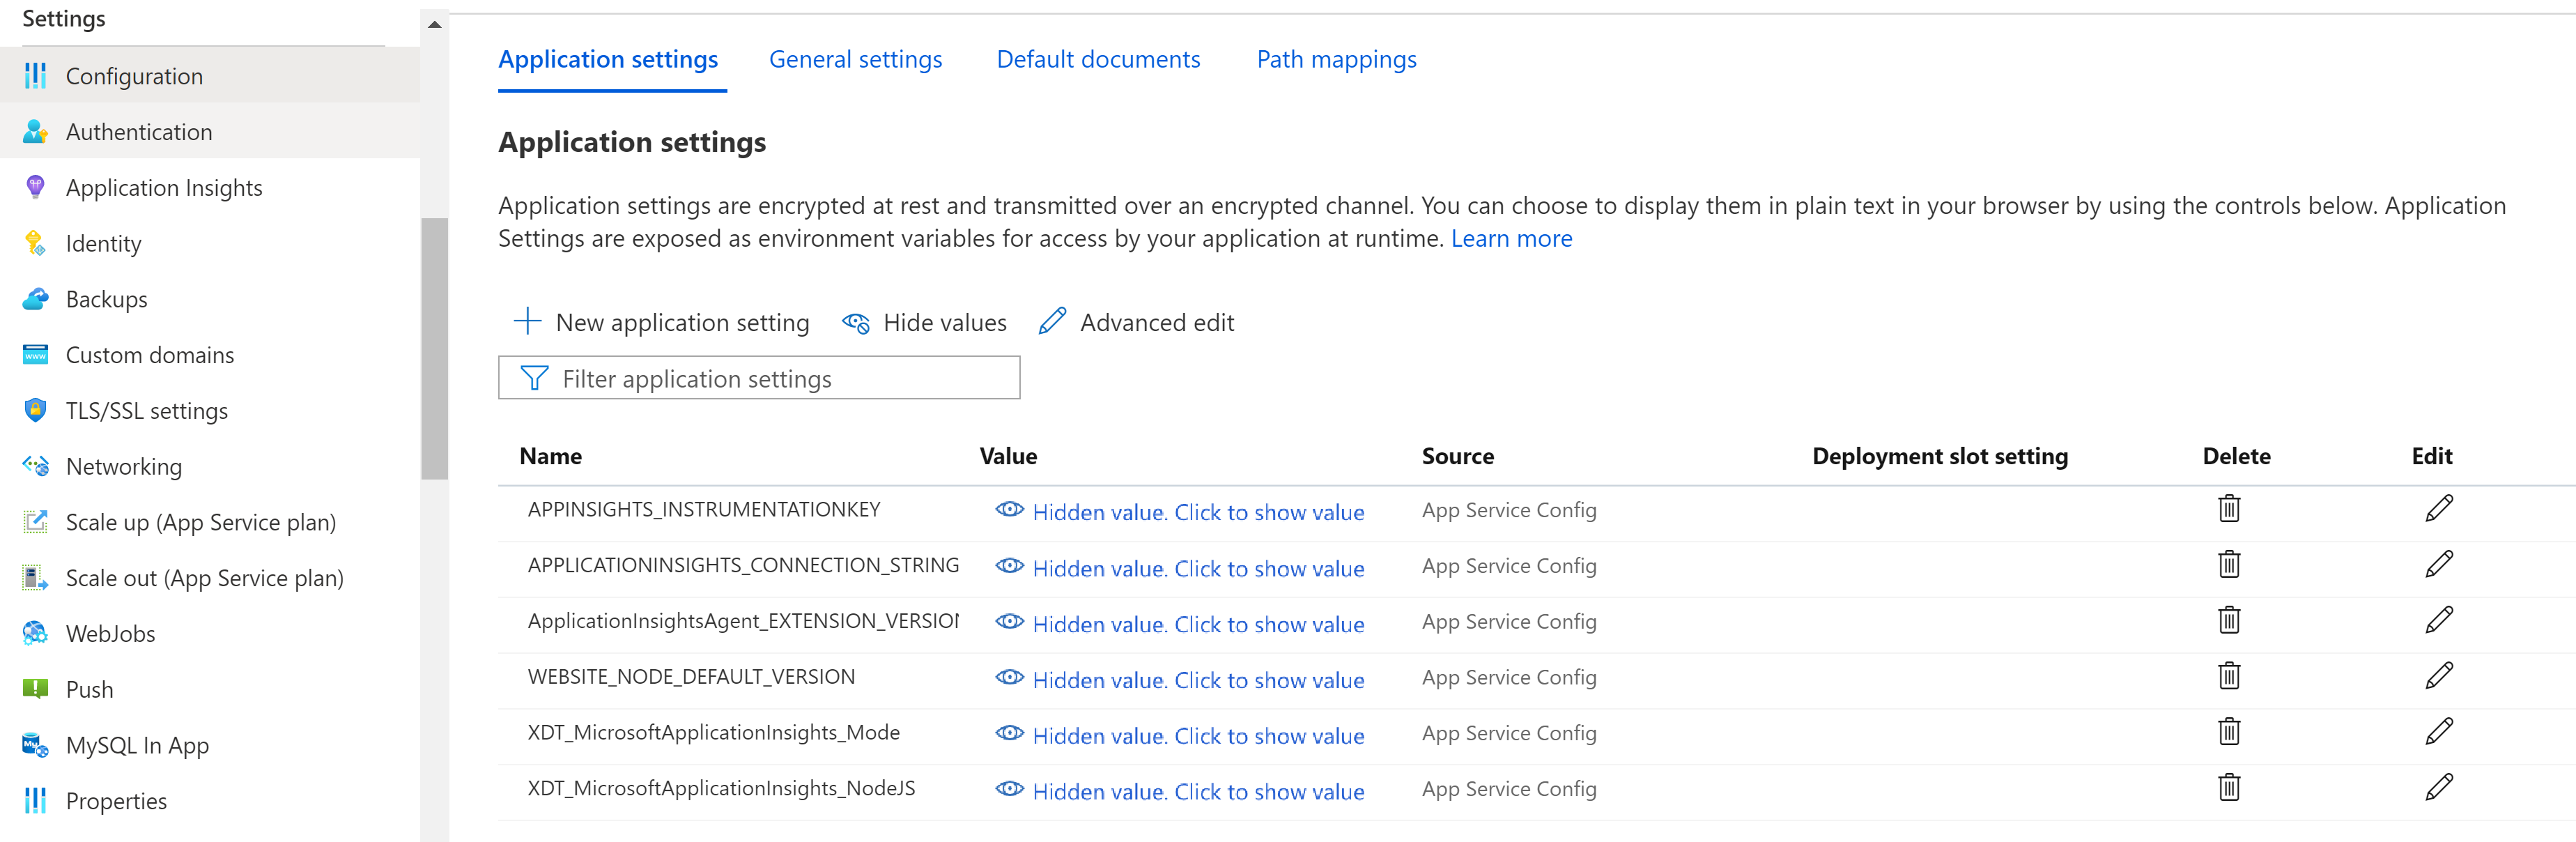Open Learn more link about app settings
Viewport: 2576px width, 842px height.
1513,238
